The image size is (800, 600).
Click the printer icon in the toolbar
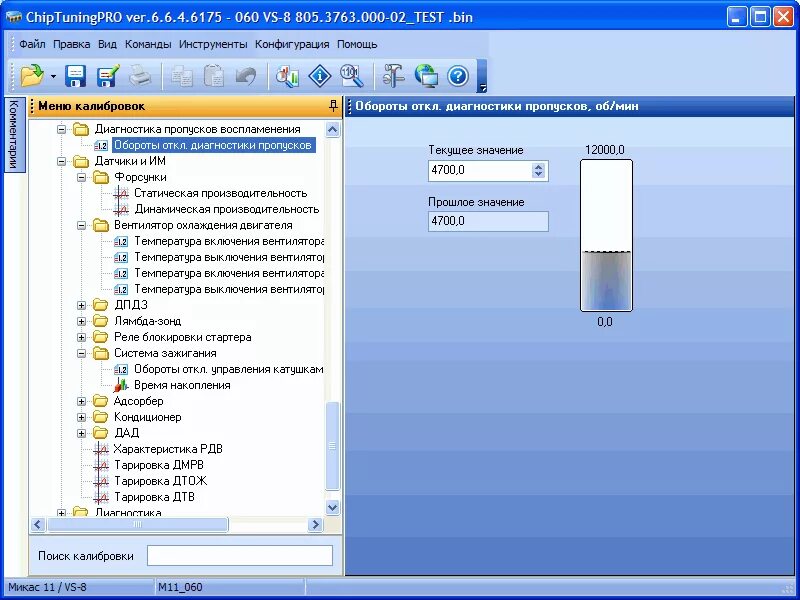click(x=140, y=76)
